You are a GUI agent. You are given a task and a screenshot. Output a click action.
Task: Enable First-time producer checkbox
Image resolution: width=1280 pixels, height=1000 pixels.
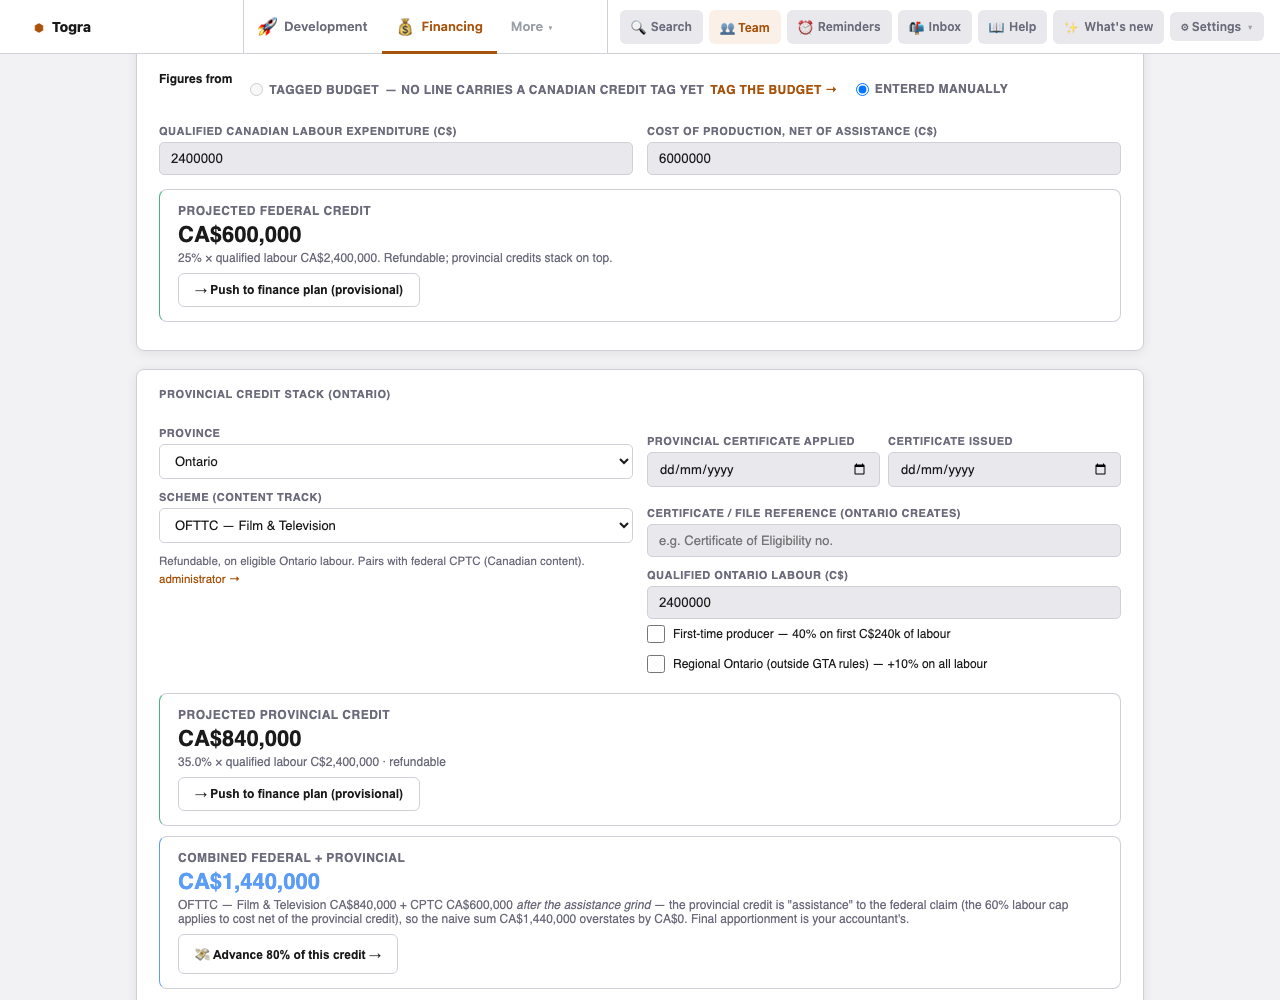point(656,634)
